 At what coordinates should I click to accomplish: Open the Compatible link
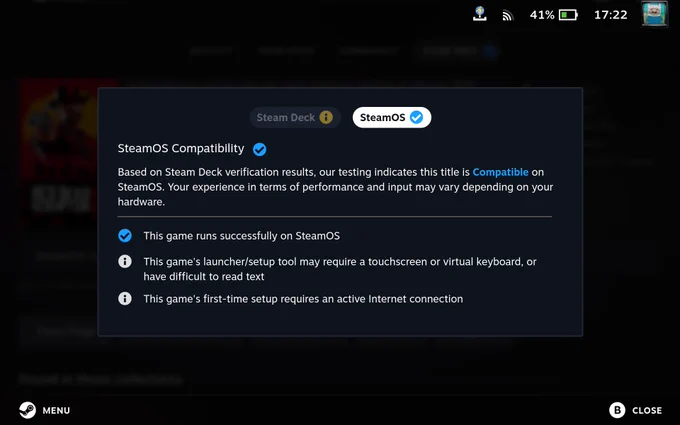tap(500, 172)
